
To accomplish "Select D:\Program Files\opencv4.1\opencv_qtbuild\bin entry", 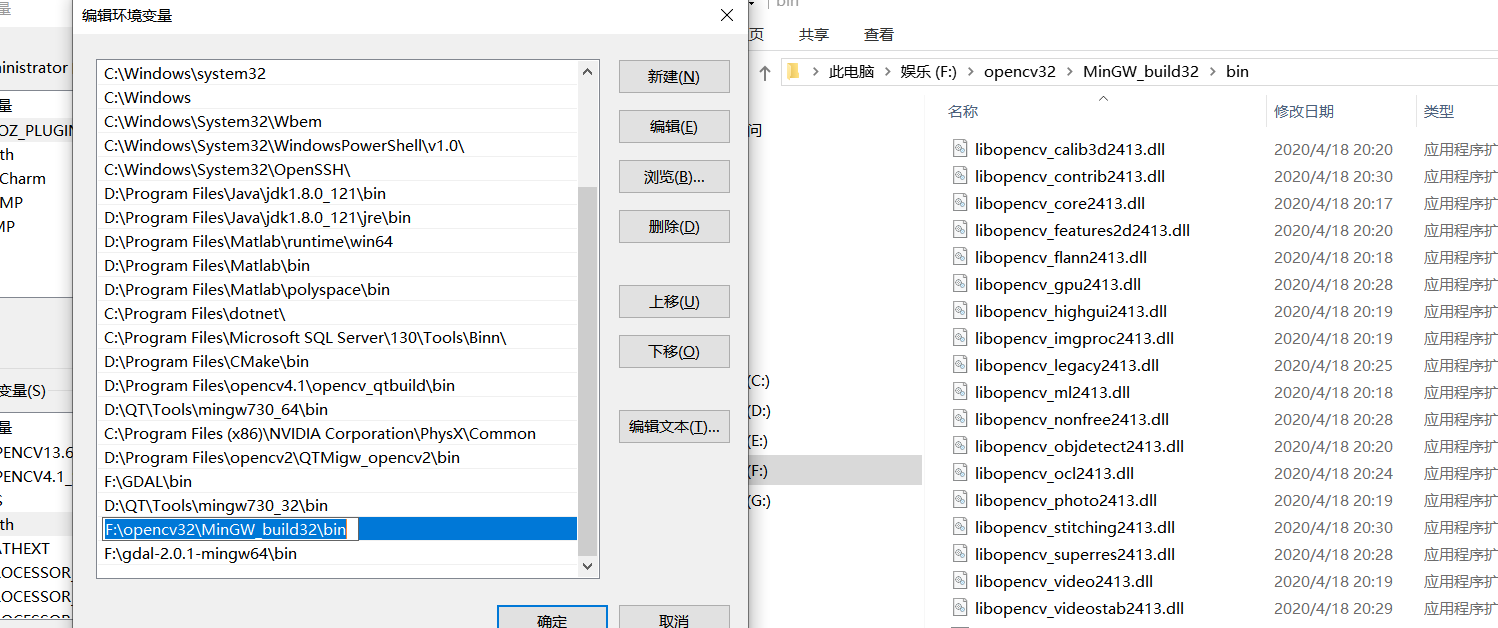I will pos(339,386).
